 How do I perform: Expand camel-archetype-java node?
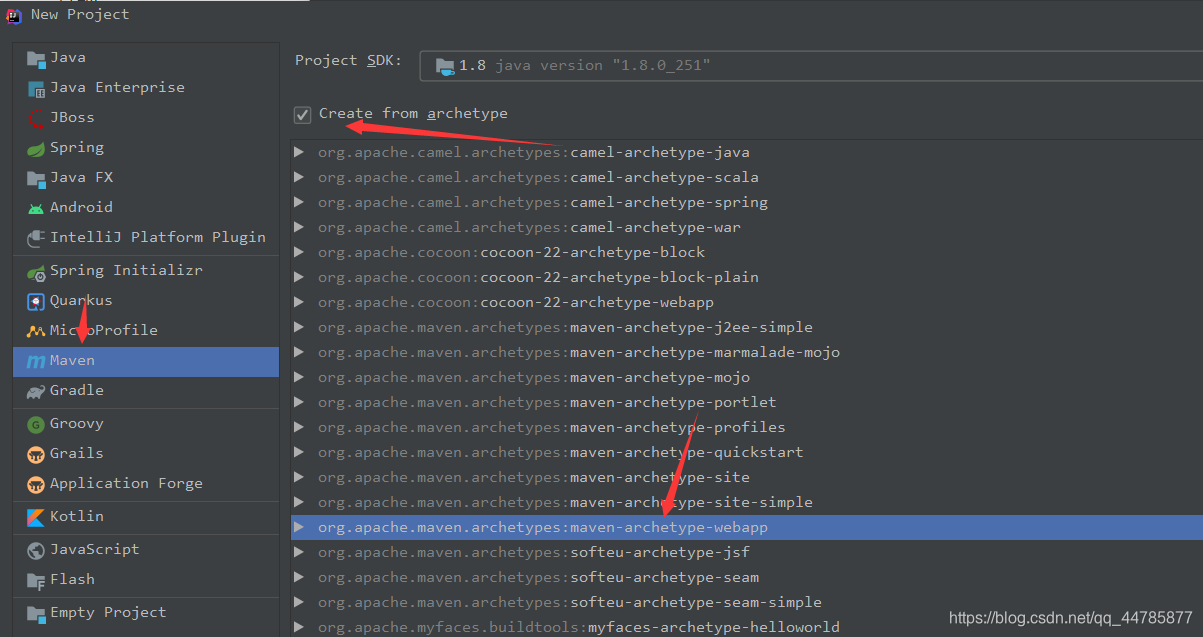[299, 153]
